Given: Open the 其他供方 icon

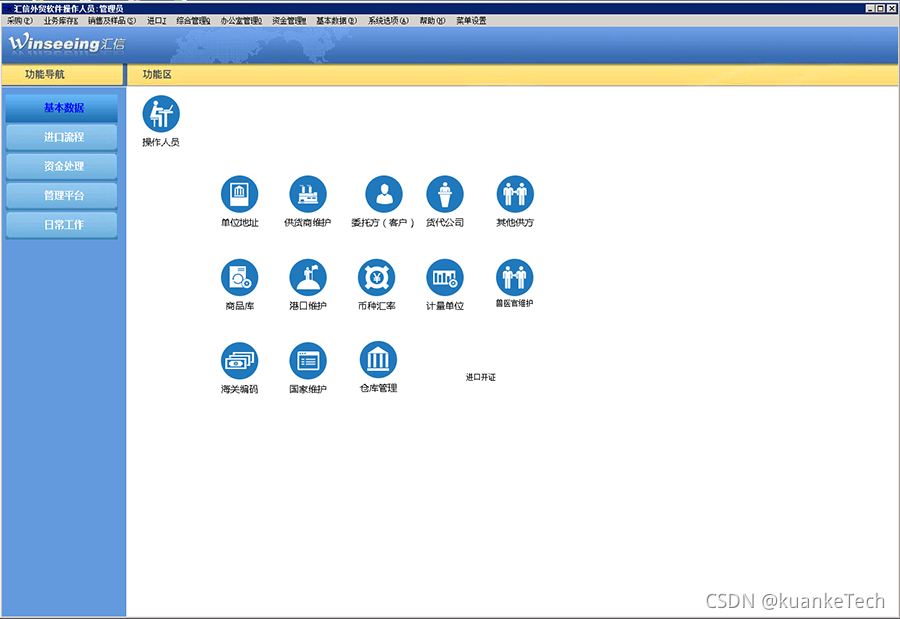Looking at the screenshot, I should pyautogui.click(x=515, y=194).
